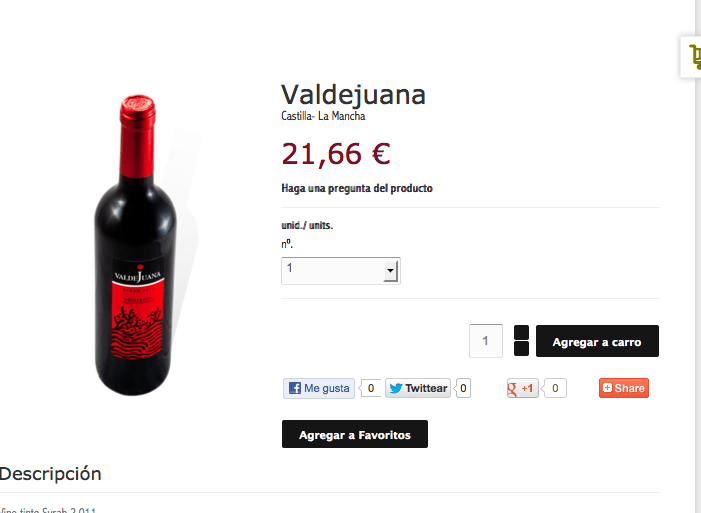
Task: Open the shopping cart icon at edge
Action: (x=693, y=57)
